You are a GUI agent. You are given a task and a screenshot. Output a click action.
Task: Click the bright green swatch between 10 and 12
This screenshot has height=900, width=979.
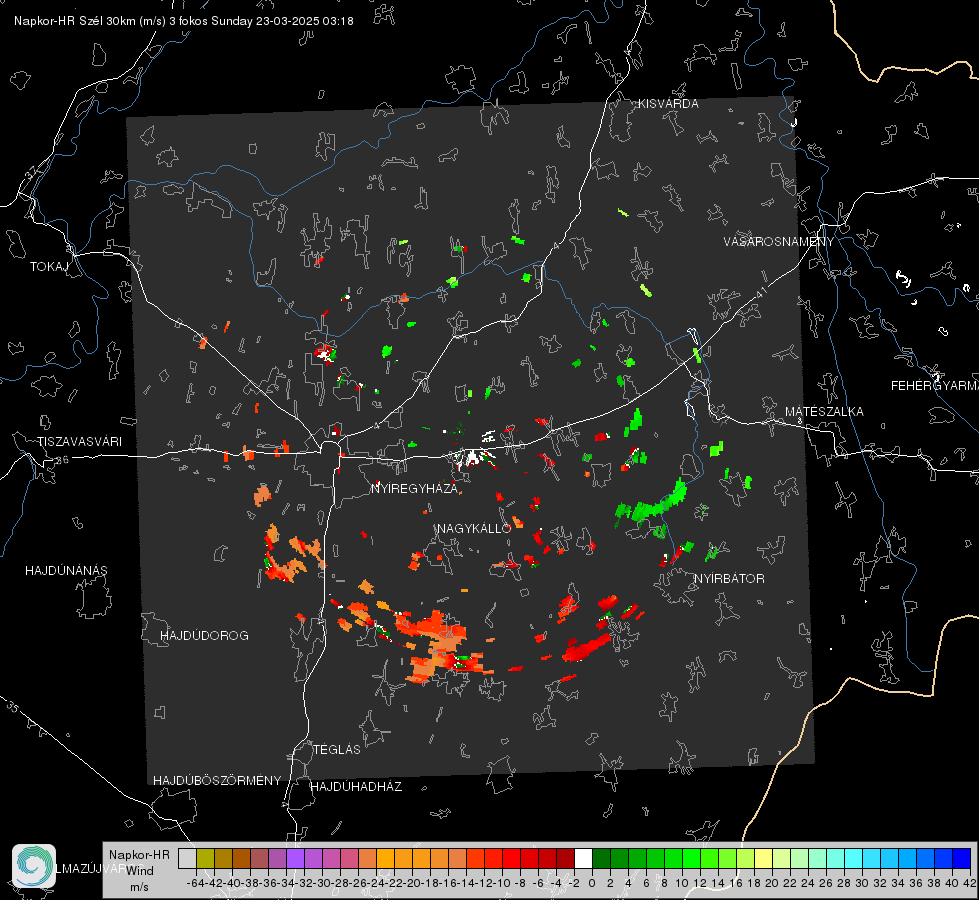691,858
